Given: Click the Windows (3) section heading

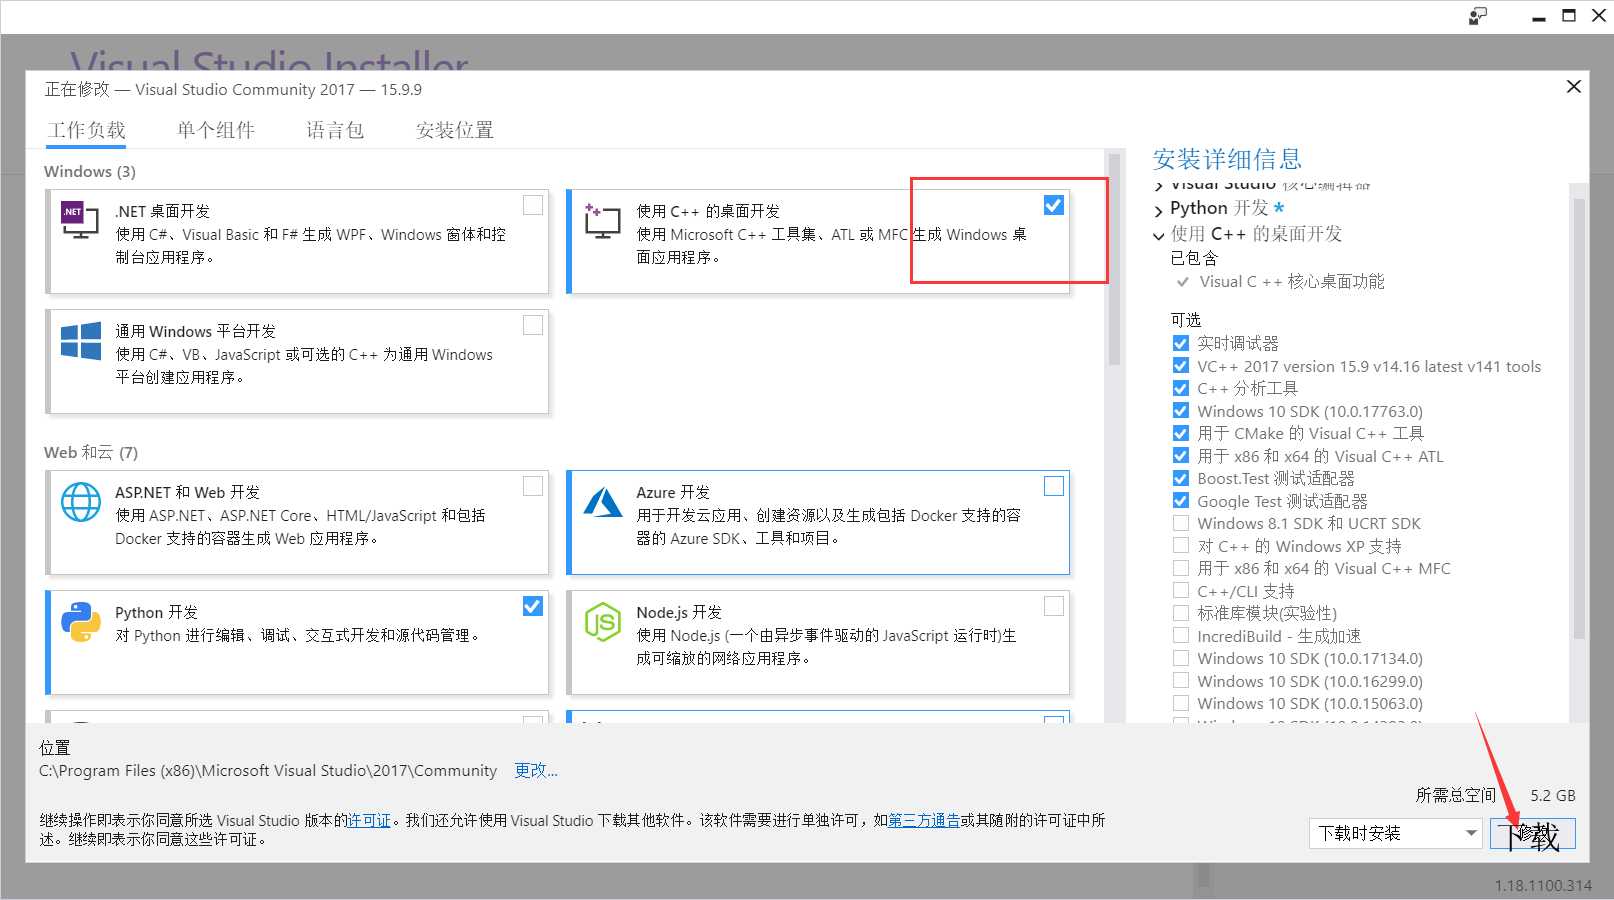Looking at the screenshot, I should (x=90, y=171).
